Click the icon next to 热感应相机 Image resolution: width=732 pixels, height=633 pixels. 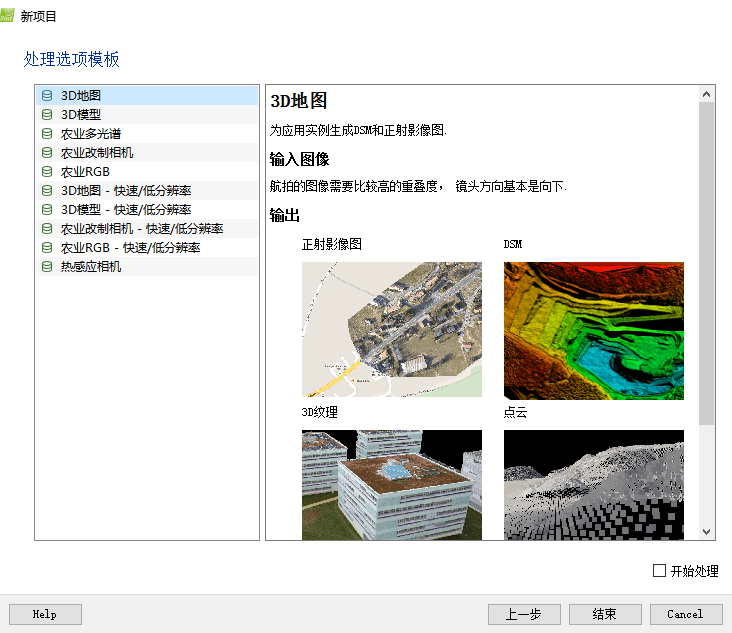click(x=47, y=267)
